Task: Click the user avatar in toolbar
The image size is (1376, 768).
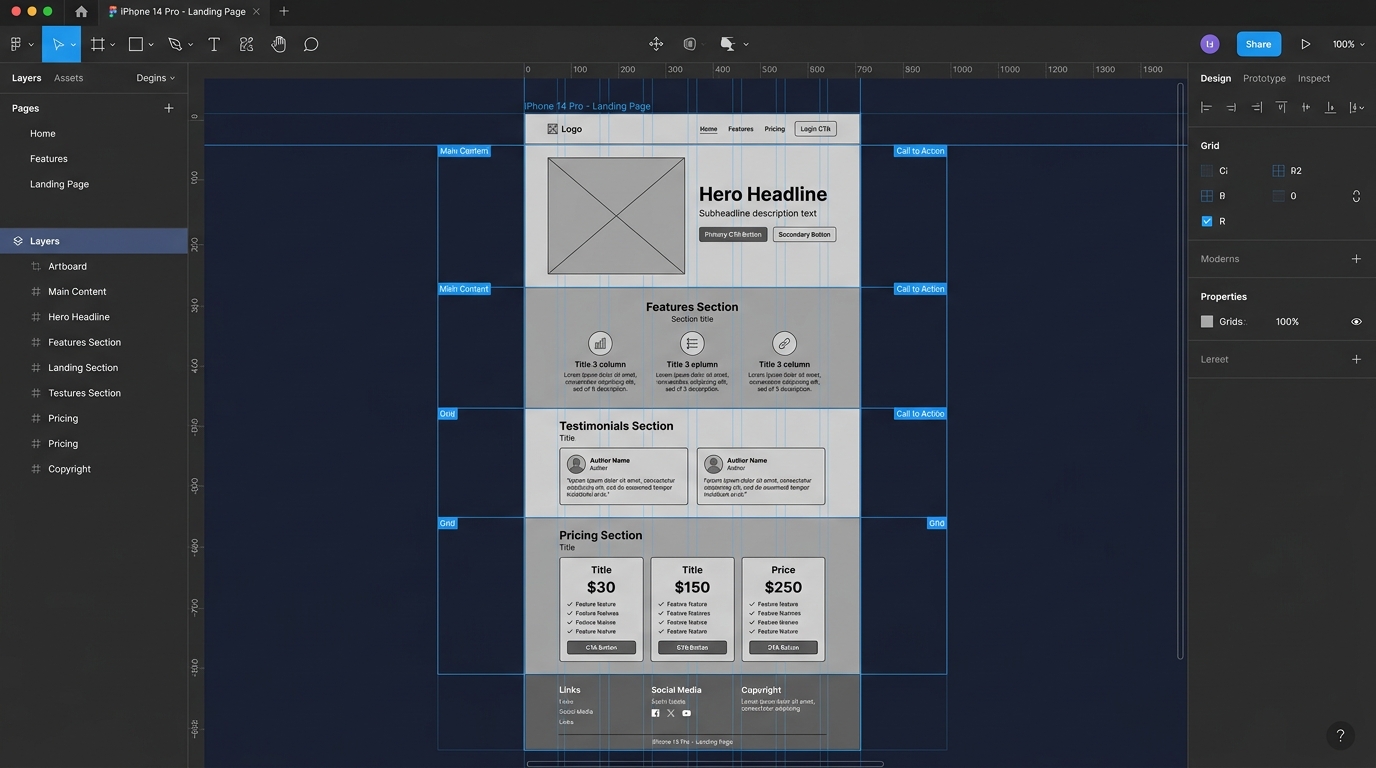Action: 1210,44
